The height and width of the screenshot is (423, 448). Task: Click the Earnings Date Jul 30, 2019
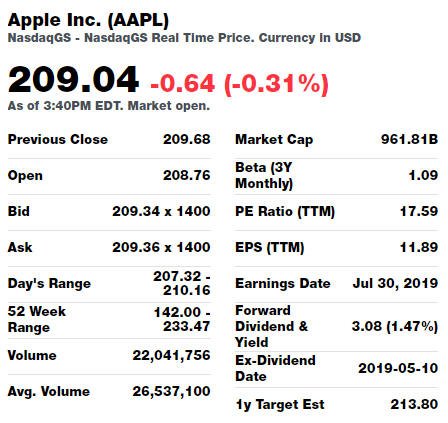tap(395, 283)
